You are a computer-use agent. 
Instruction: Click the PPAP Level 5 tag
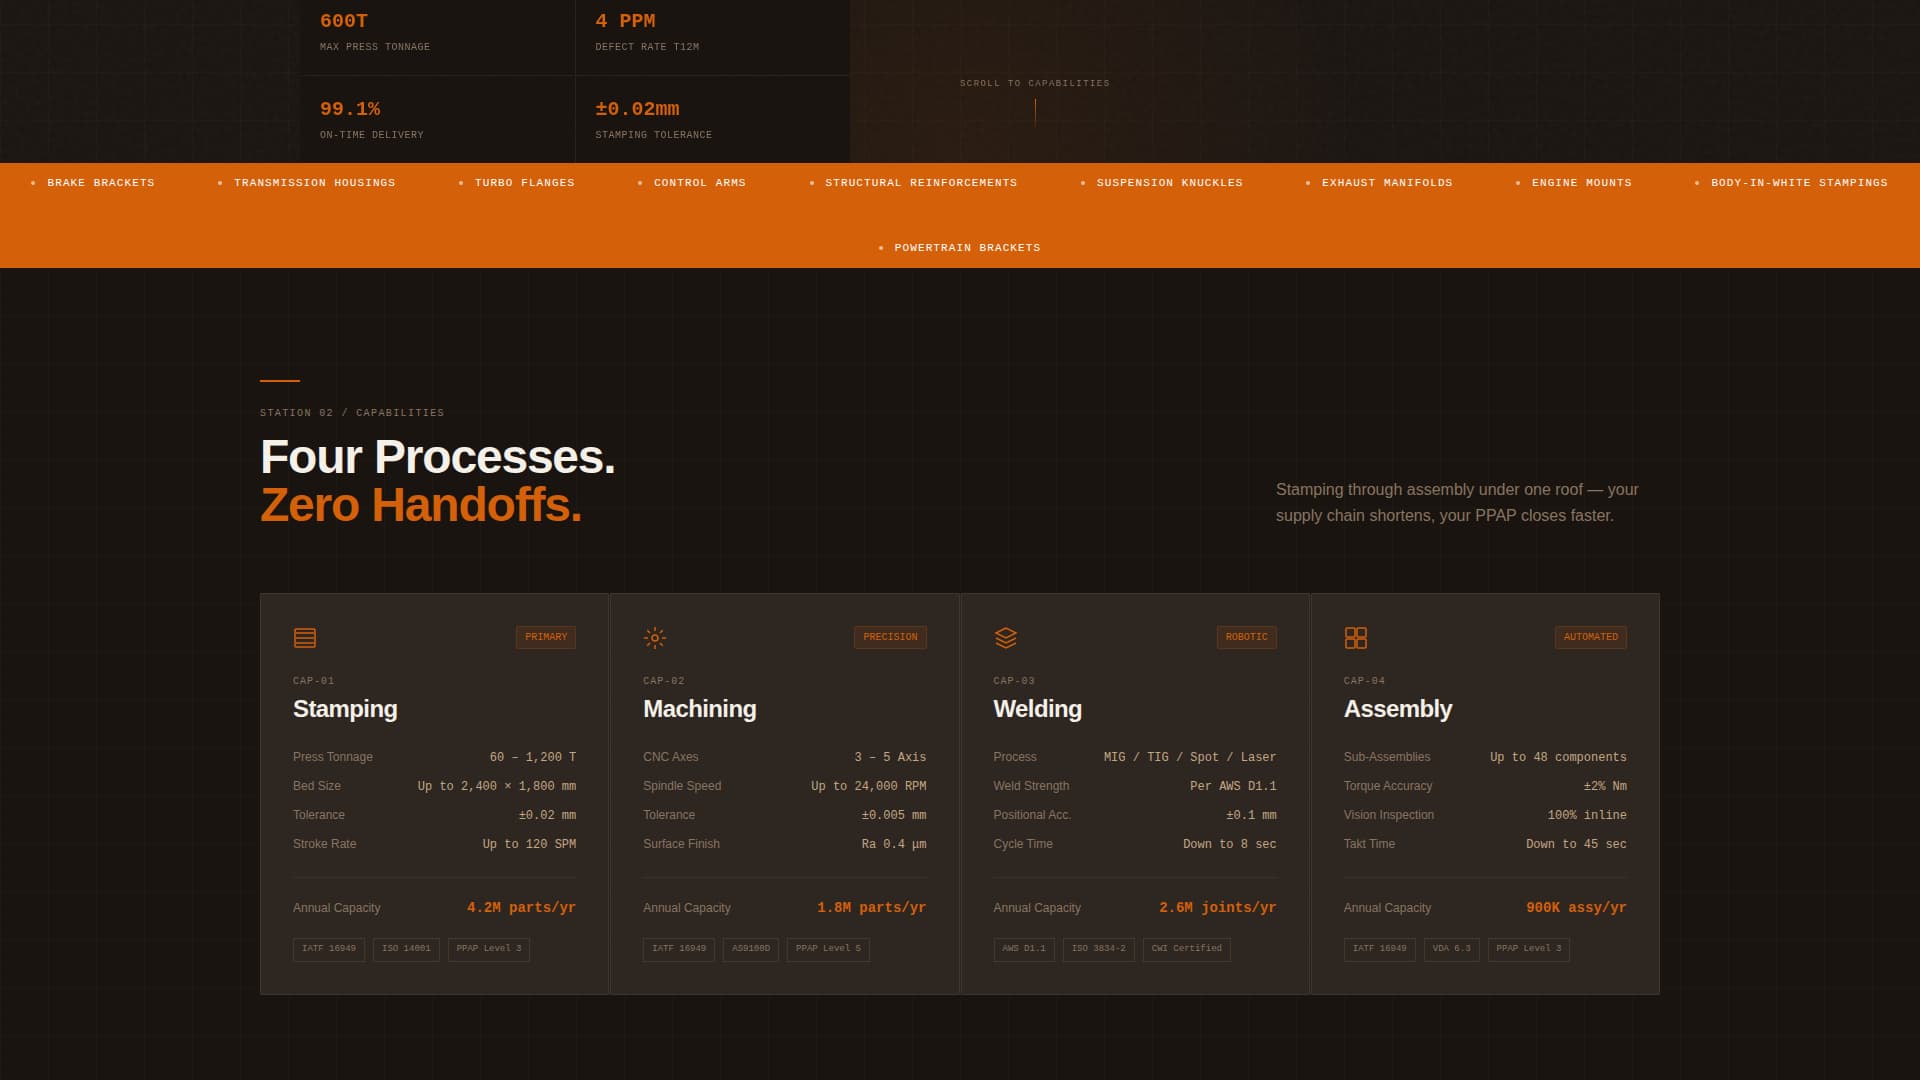point(828,949)
